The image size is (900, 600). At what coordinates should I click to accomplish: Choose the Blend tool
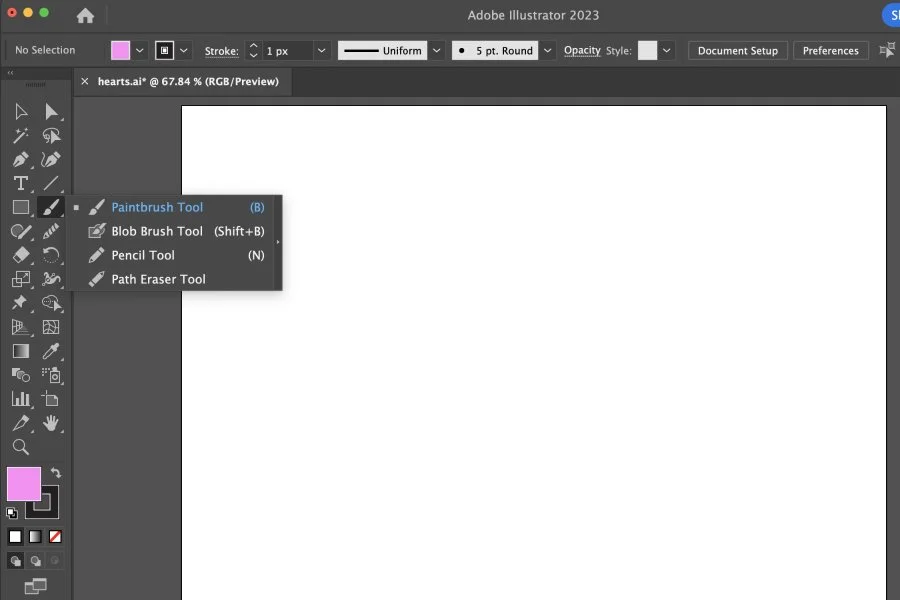[21, 375]
